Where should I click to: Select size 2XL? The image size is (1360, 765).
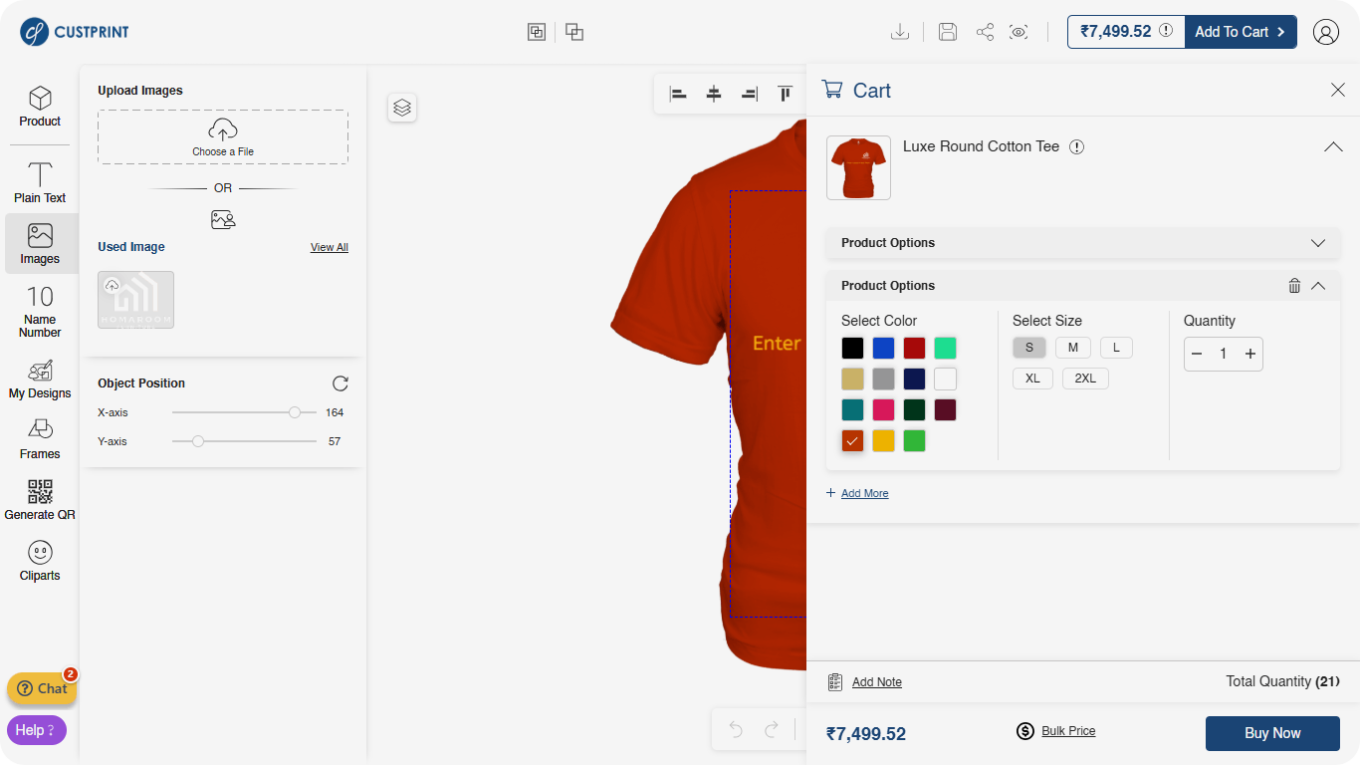(1086, 379)
